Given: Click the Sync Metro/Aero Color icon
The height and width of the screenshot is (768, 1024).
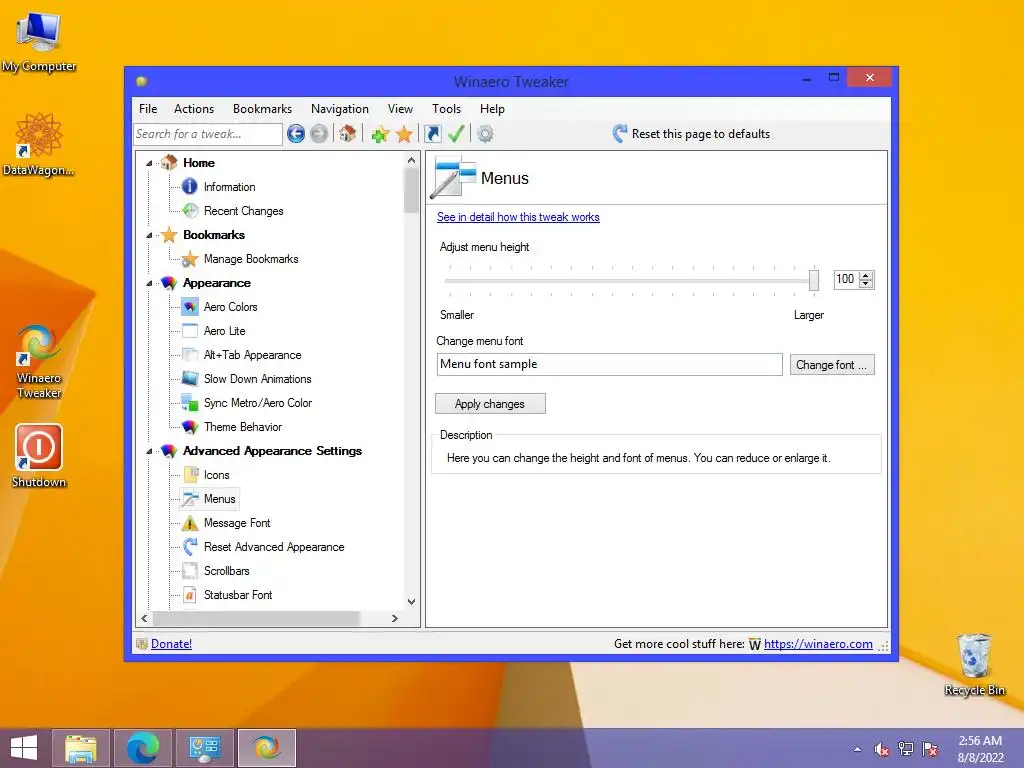Looking at the screenshot, I should click(x=190, y=403).
